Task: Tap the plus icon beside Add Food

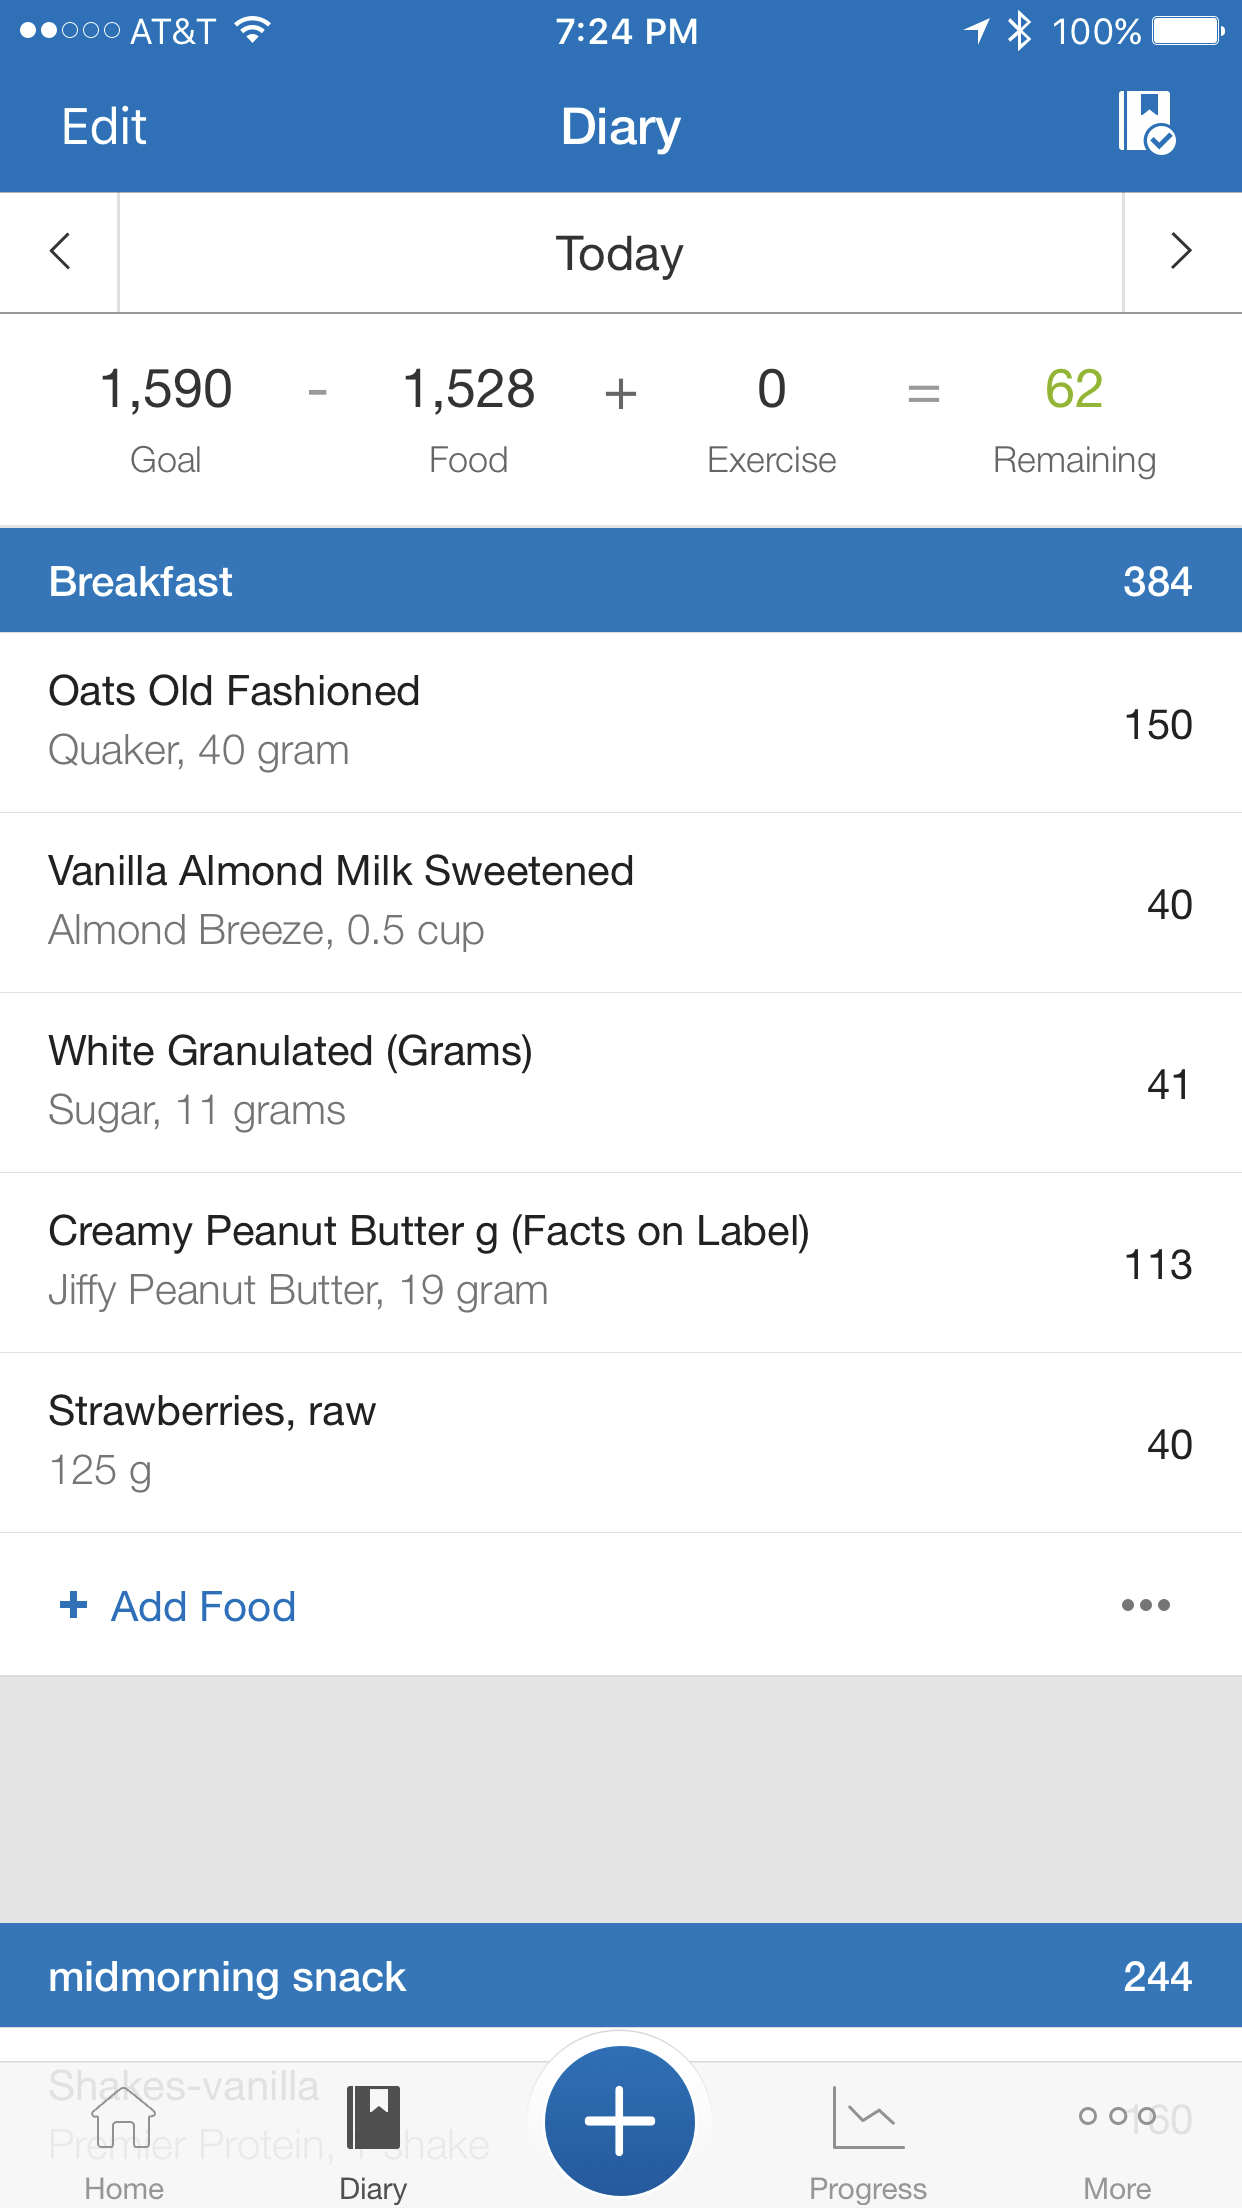Action: click(x=74, y=1605)
